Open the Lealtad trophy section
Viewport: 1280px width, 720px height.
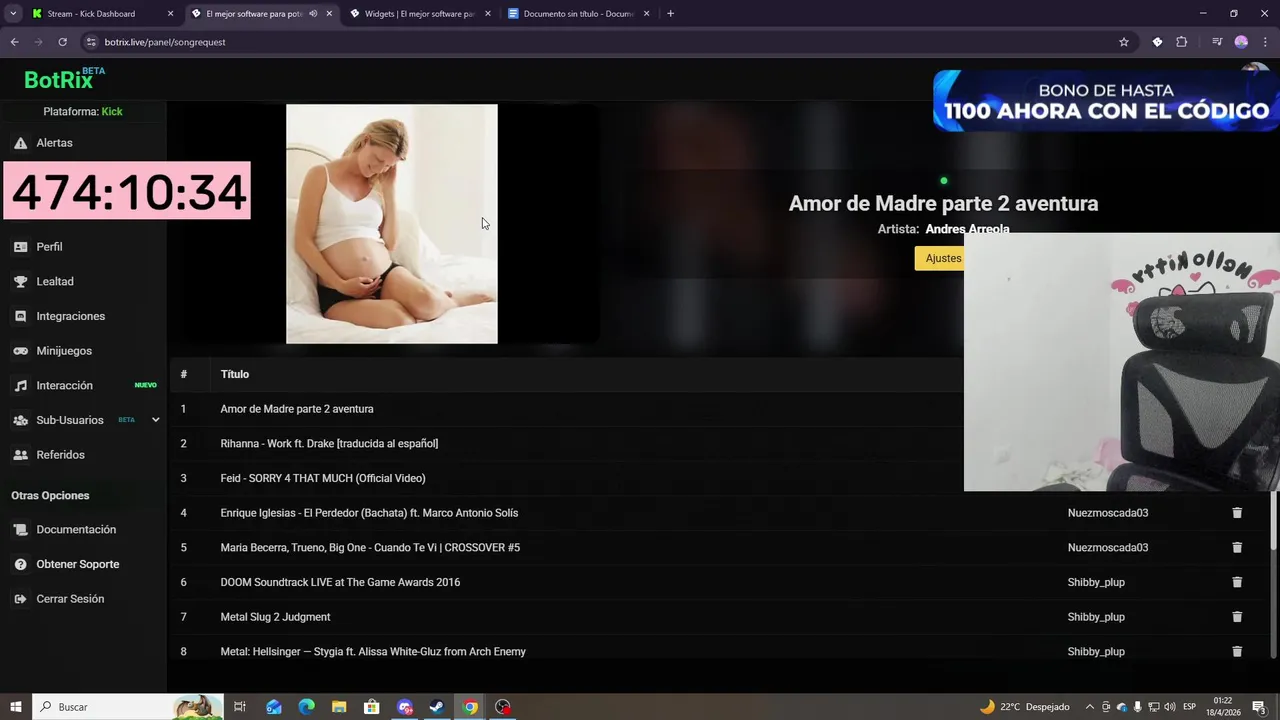click(x=54, y=282)
